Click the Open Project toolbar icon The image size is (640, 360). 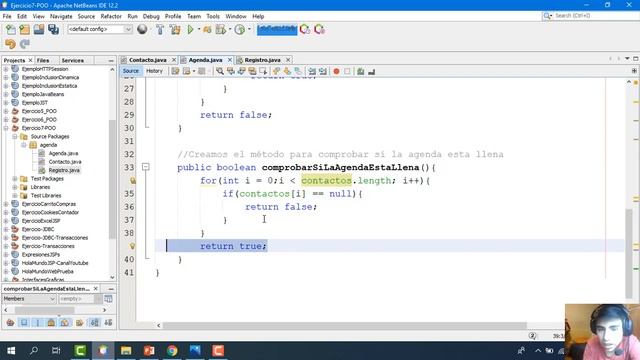(x=39, y=29)
